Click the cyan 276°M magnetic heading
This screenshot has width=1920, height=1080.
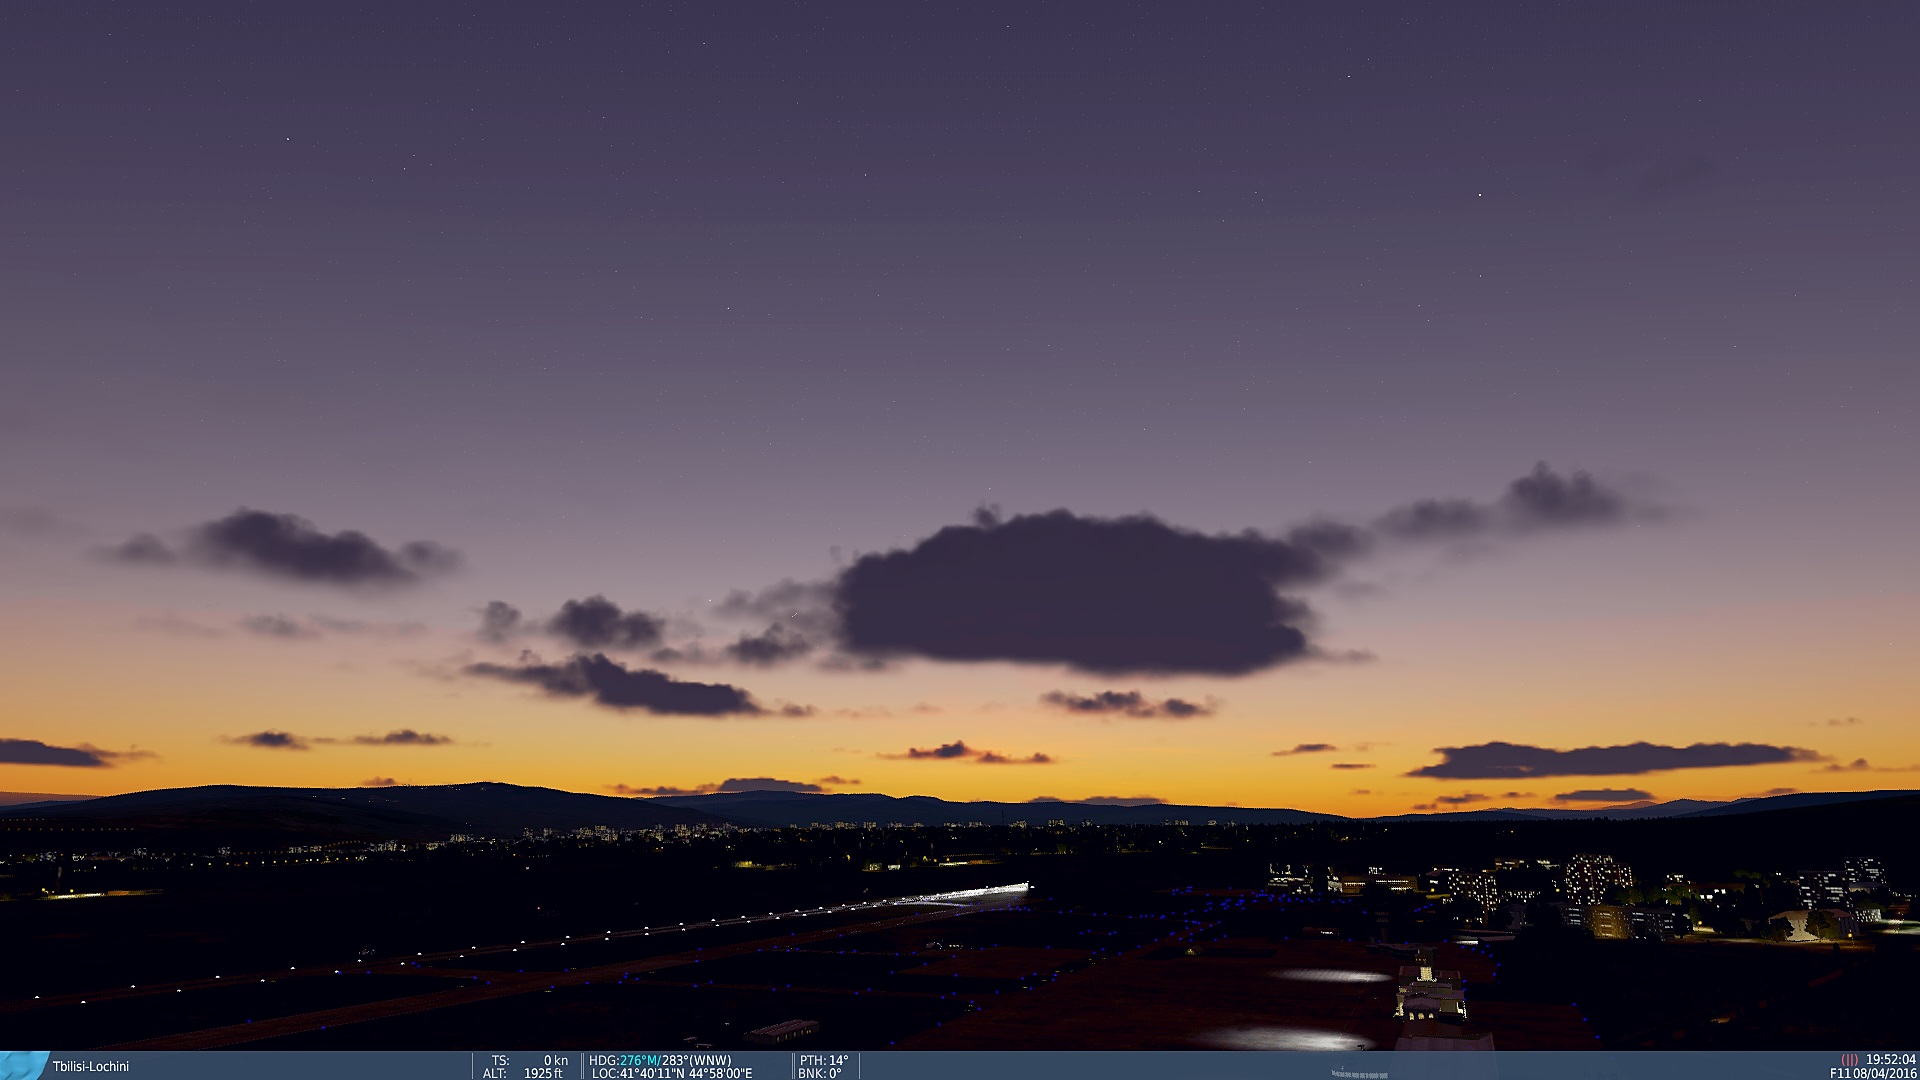pyautogui.click(x=639, y=1060)
